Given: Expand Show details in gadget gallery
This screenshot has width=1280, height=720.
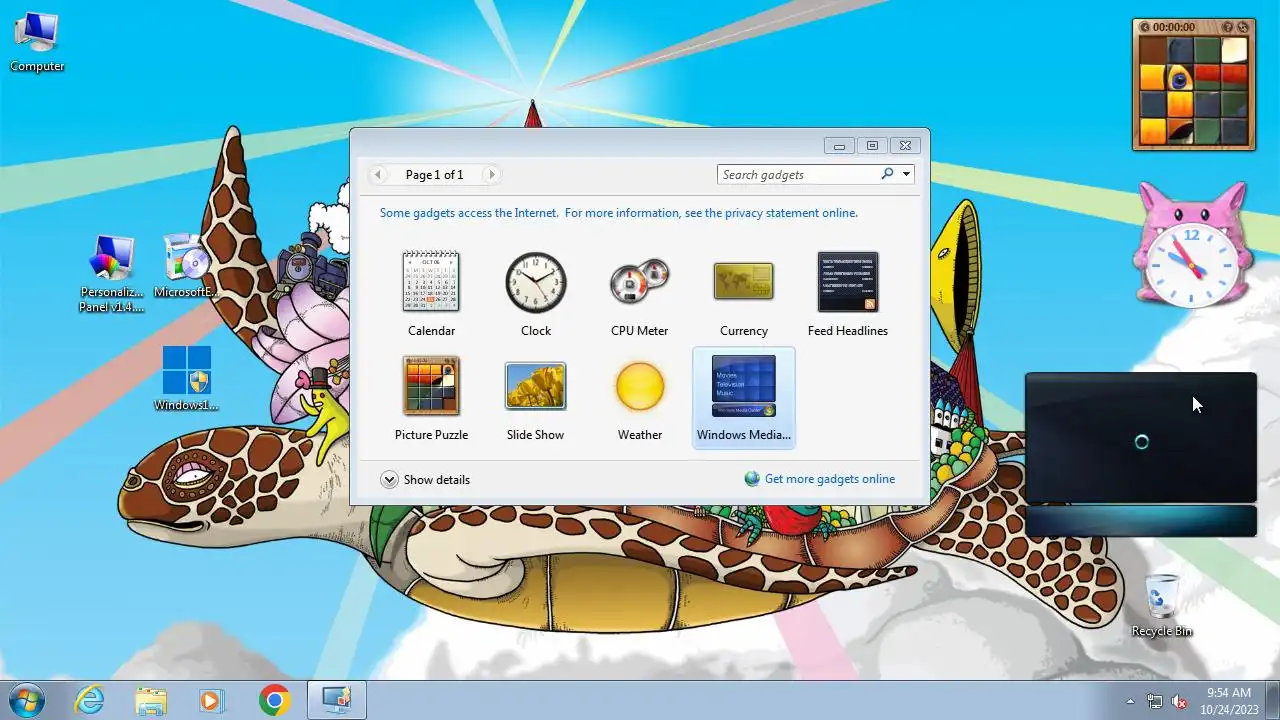Looking at the screenshot, I should 425,480.
